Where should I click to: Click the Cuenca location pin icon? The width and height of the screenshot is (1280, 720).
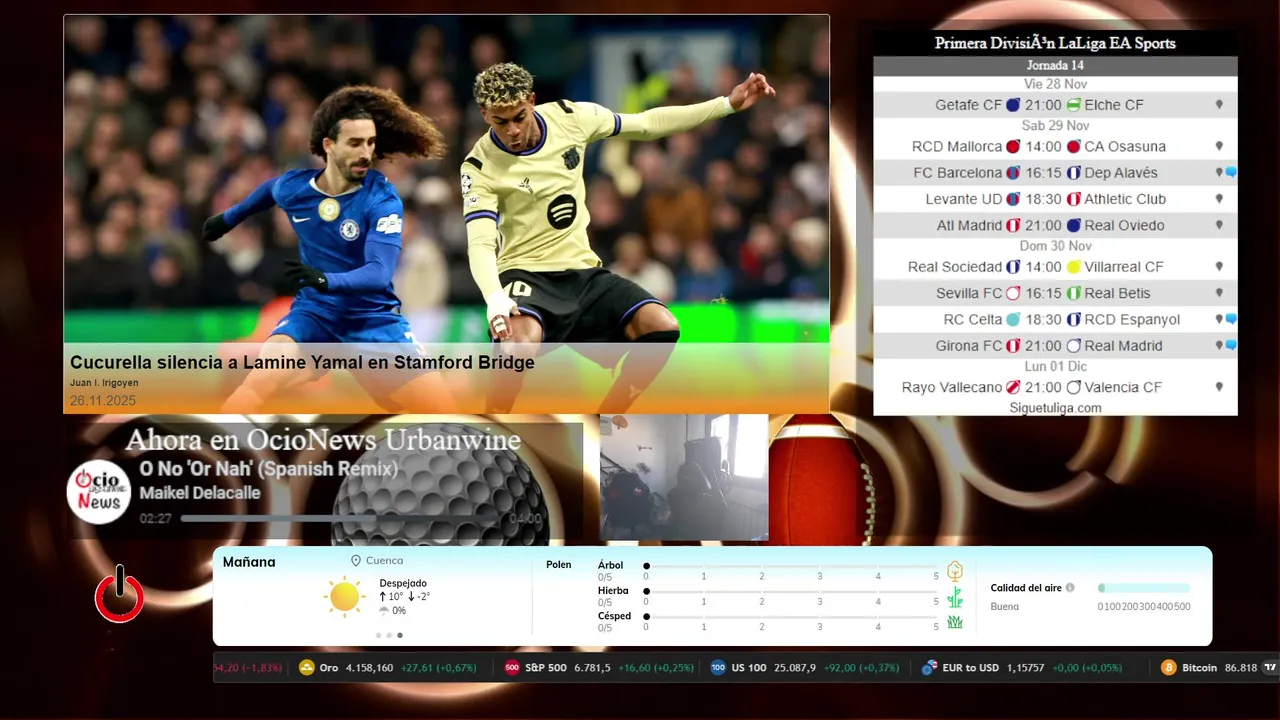click(355, 561)
